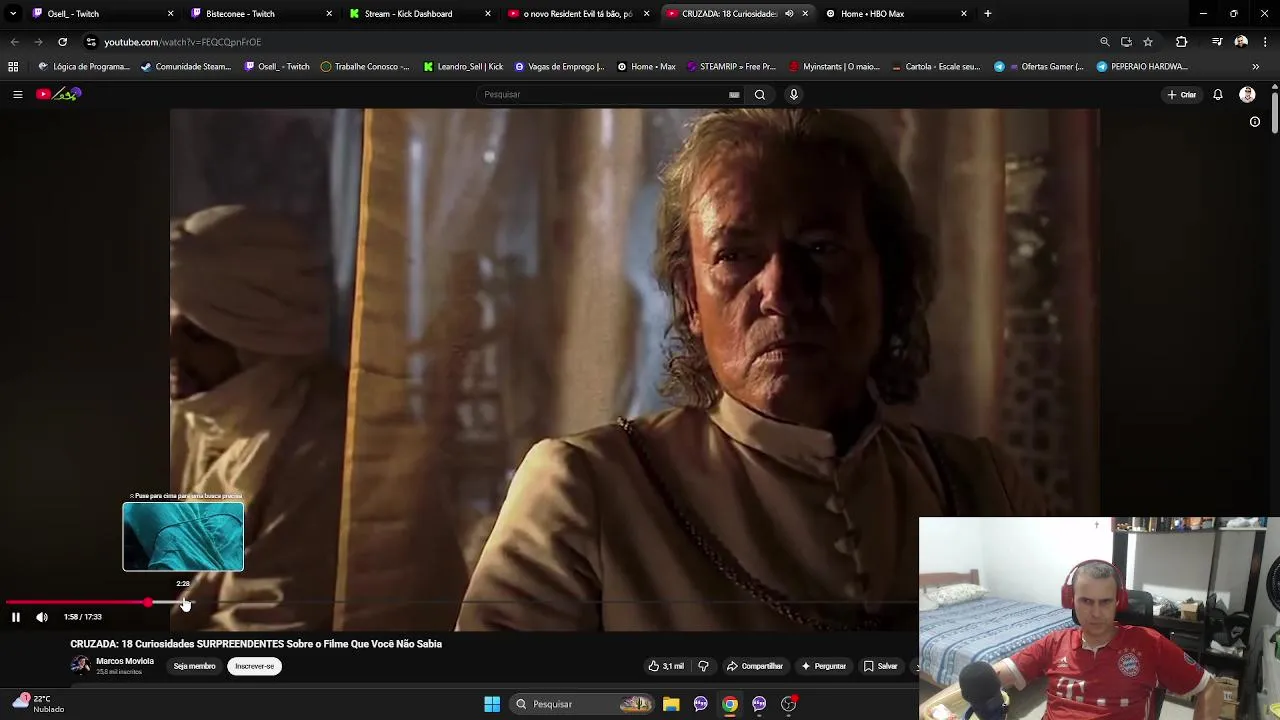Go back in browser history
The image size is (1280, 720).
14,42
